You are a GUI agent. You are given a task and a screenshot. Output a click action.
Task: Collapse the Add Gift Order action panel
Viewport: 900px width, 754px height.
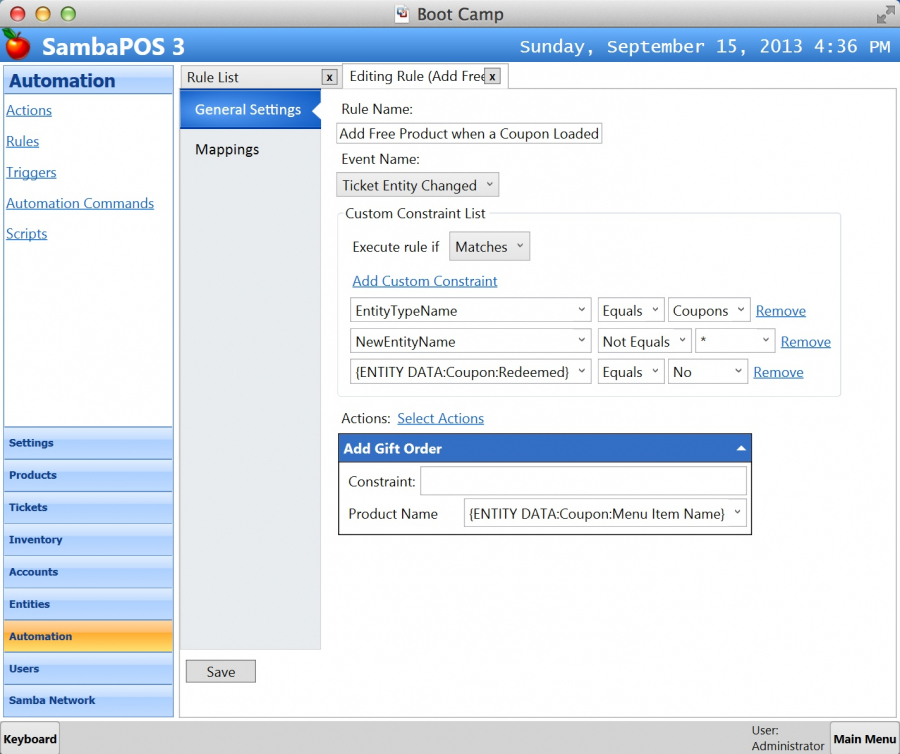[740, 449]
